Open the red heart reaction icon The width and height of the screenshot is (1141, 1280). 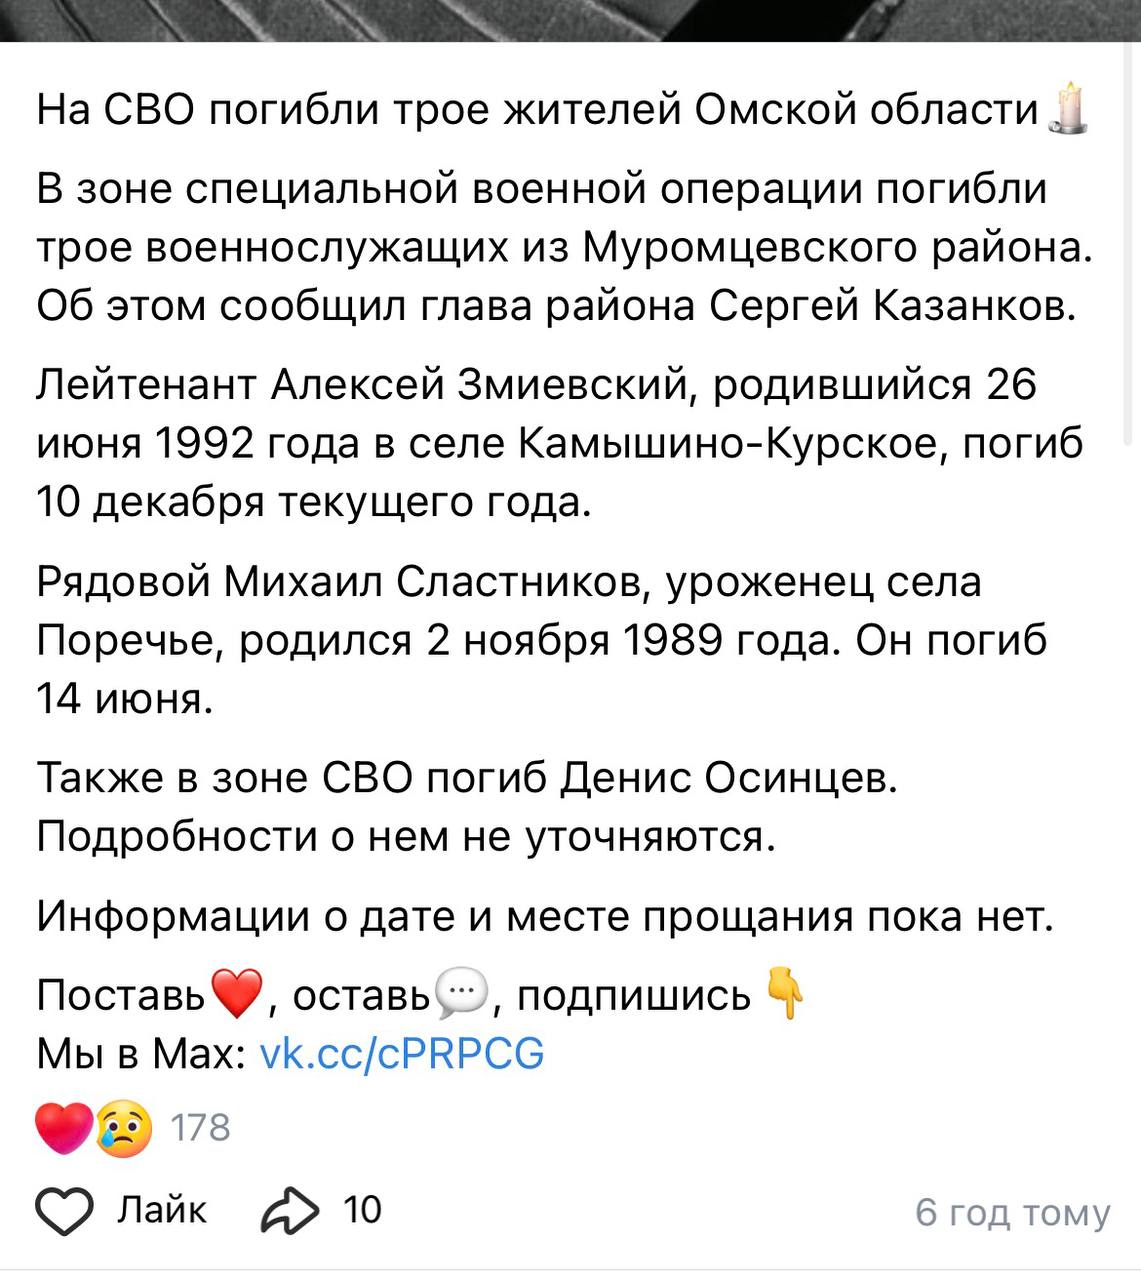[x=63, y=1127]
